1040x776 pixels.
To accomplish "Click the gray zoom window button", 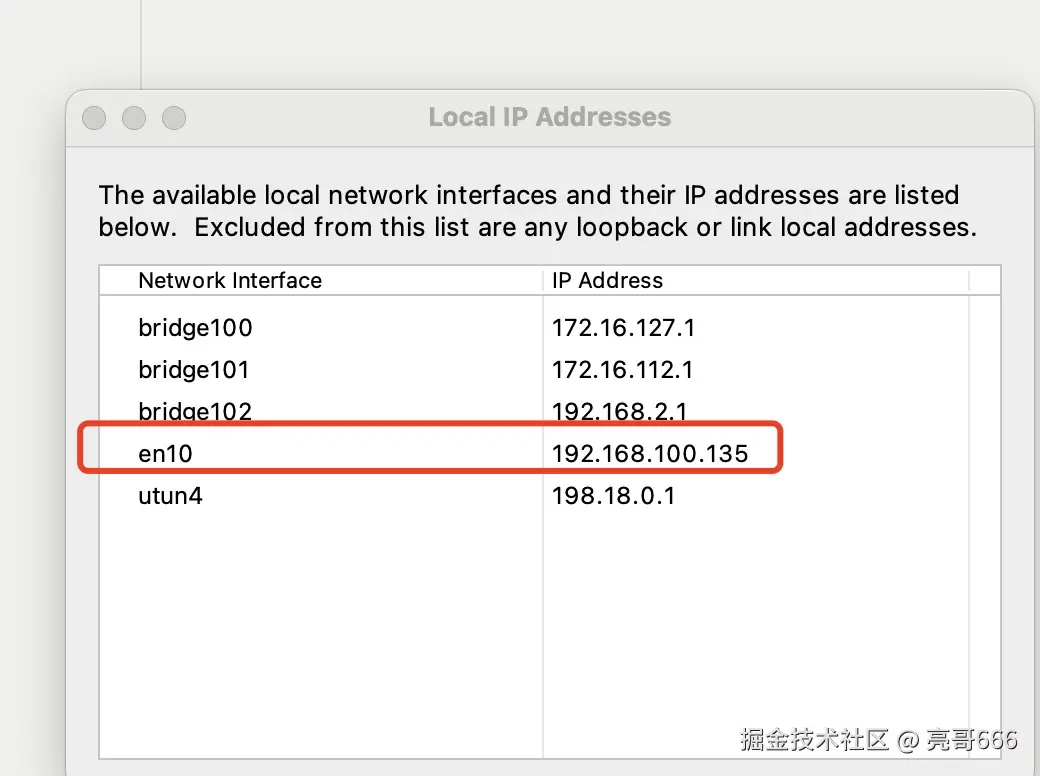I will point(174,118).
